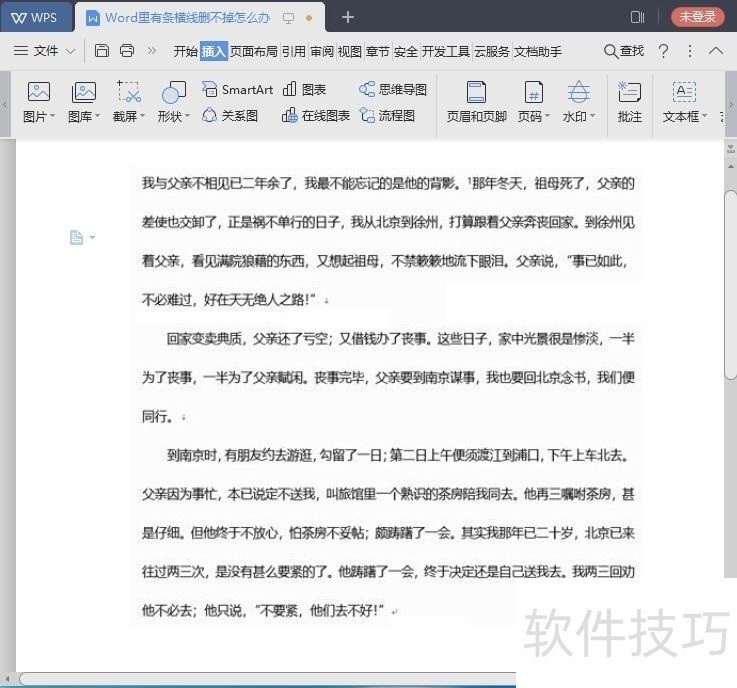Click the WPS home logo tab
Viewport: 737px width, 688px height.
tap(35, 17)
